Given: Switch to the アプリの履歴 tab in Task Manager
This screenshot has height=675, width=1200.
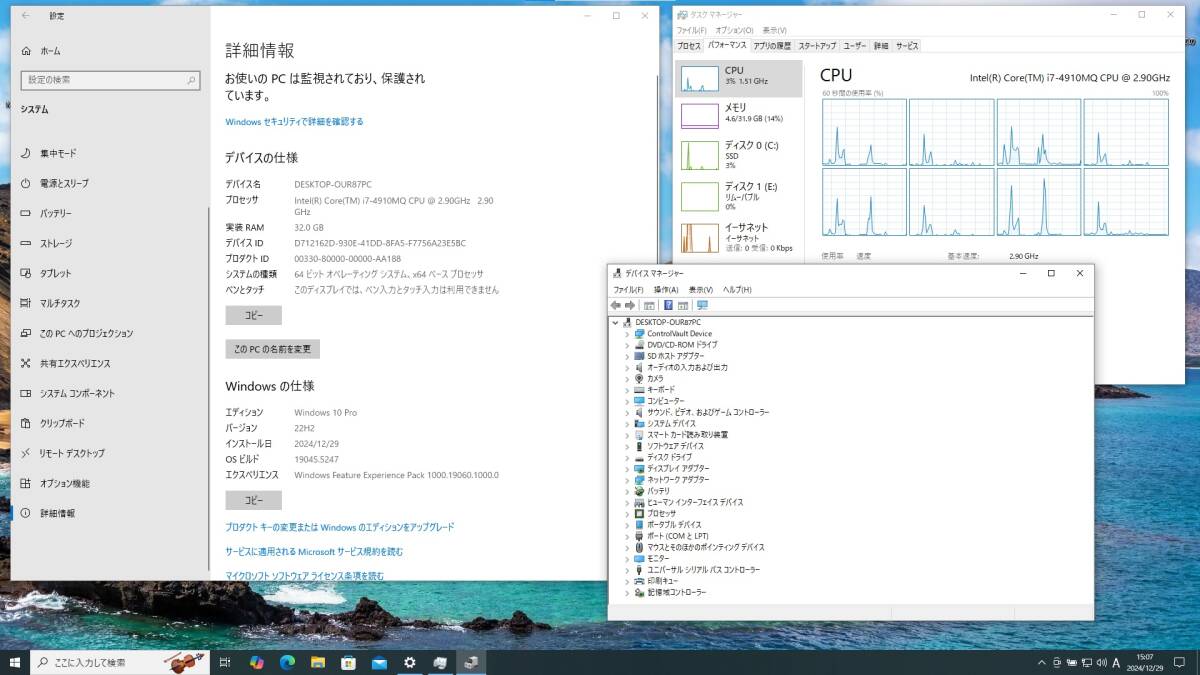Looking at the screenshot, I should click(x=772, y=46).
